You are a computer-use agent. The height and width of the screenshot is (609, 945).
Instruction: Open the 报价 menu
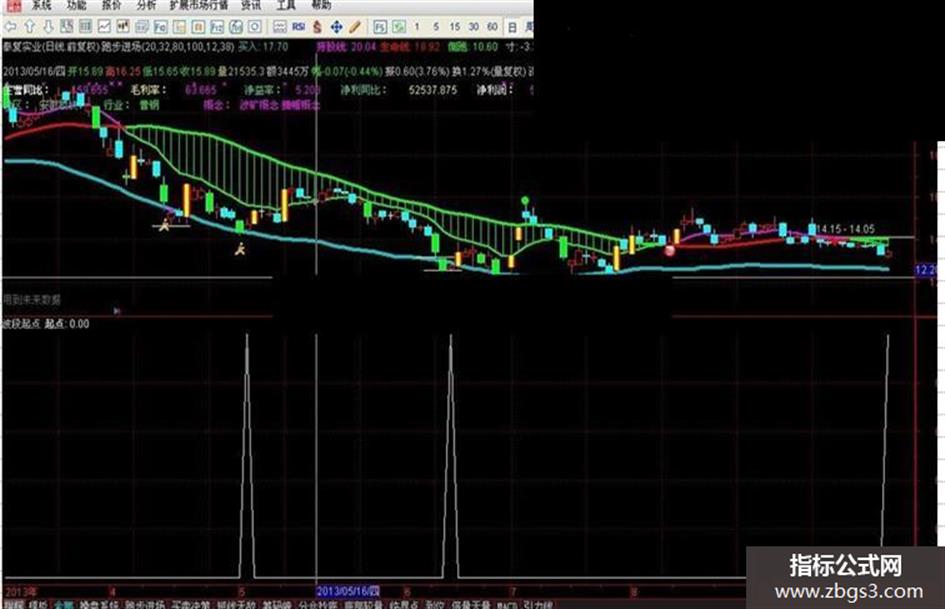(x=111, y=5)
